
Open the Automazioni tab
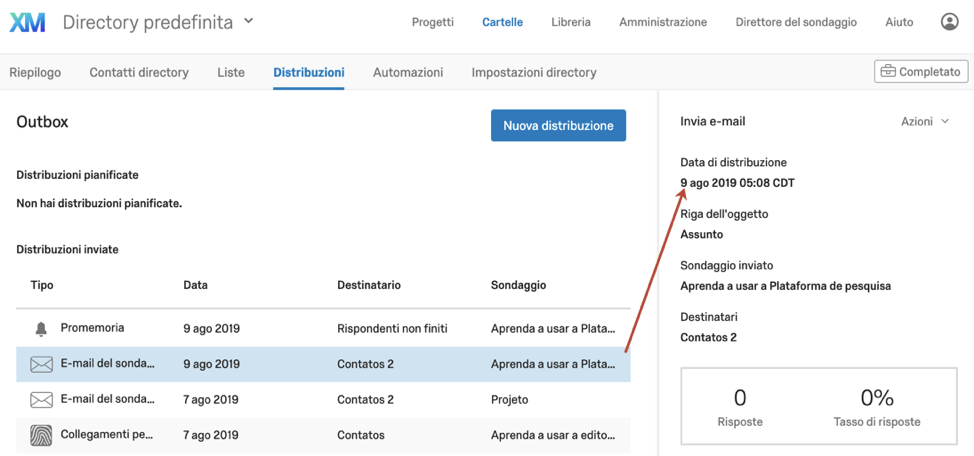pos(408,72)
